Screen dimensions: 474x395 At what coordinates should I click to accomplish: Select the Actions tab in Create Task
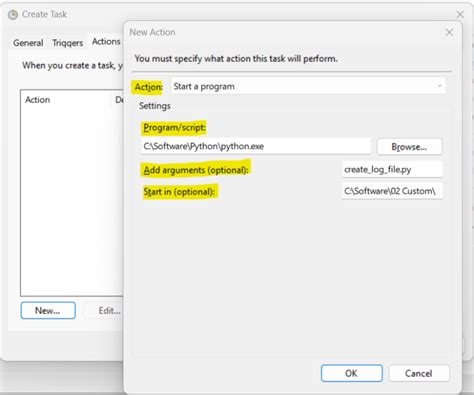pos(106,42)
